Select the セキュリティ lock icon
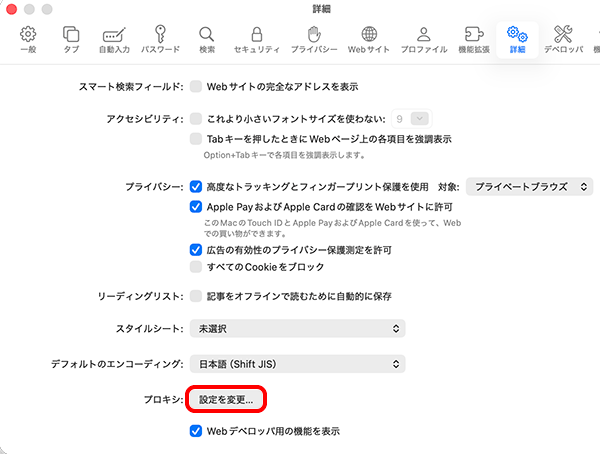The image size is (600, 454). tap(257, 36)
